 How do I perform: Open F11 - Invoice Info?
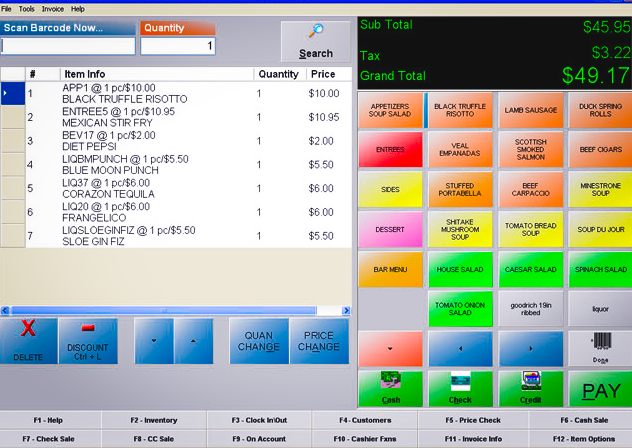(473, 439)
